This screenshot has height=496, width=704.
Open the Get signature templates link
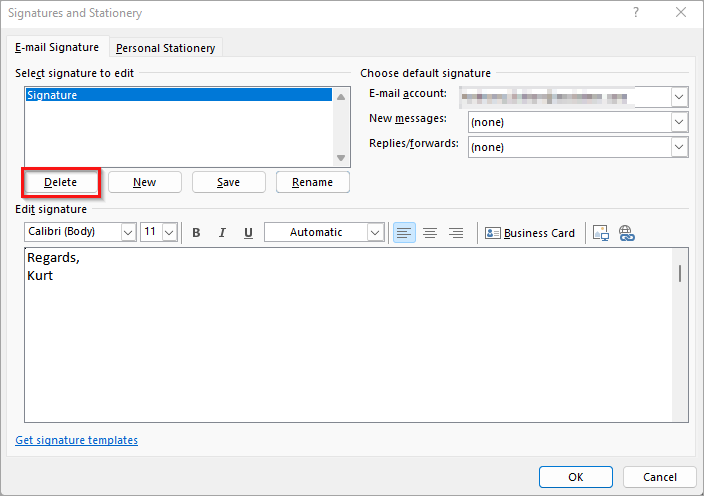point(77,440)
